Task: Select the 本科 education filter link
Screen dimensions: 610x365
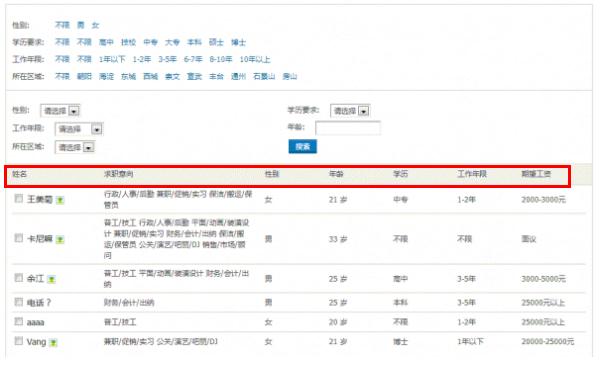Action: [x=195, y=42]
